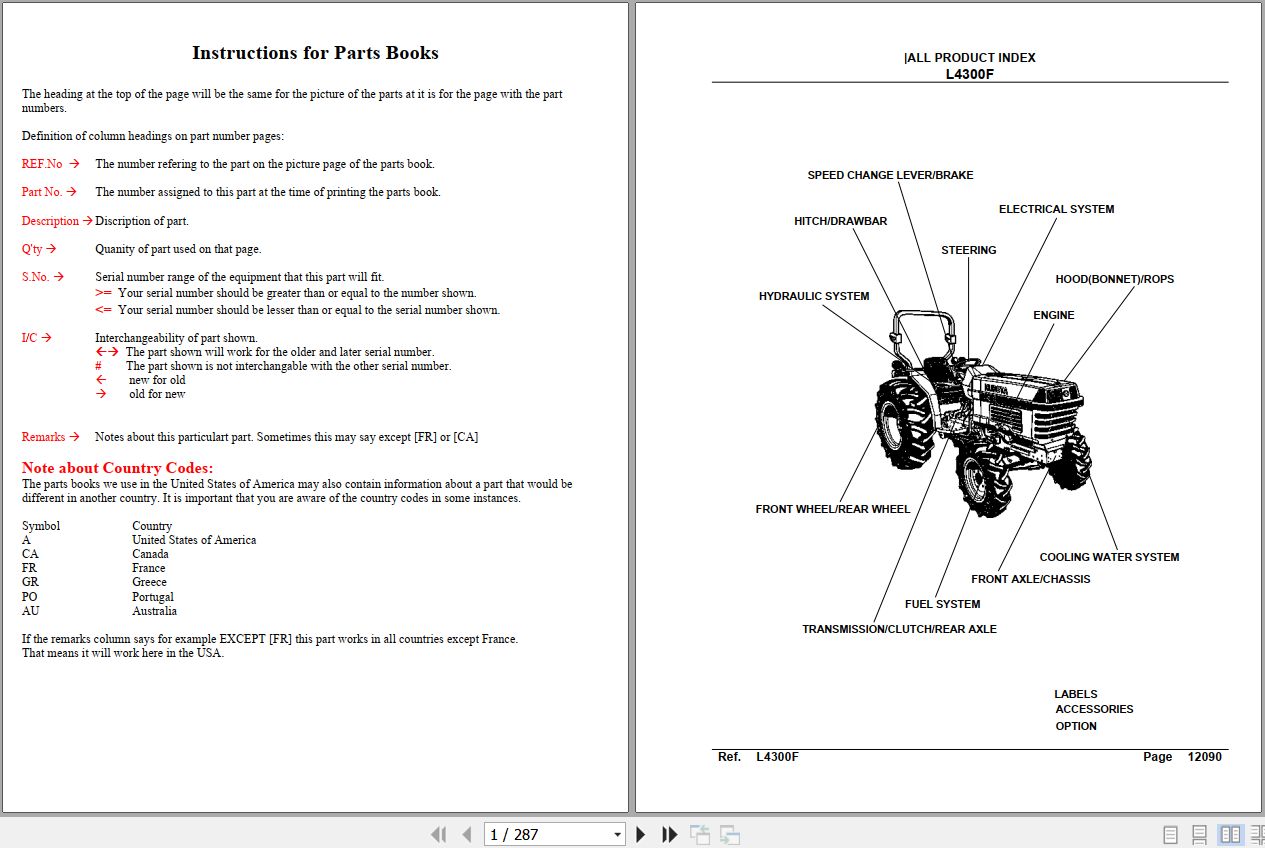The width and height of the screenshot is (1265, 848).
Task: Click the TRANSMISSION/CLUTCH/REAR AXLE label
Action: 899,629
